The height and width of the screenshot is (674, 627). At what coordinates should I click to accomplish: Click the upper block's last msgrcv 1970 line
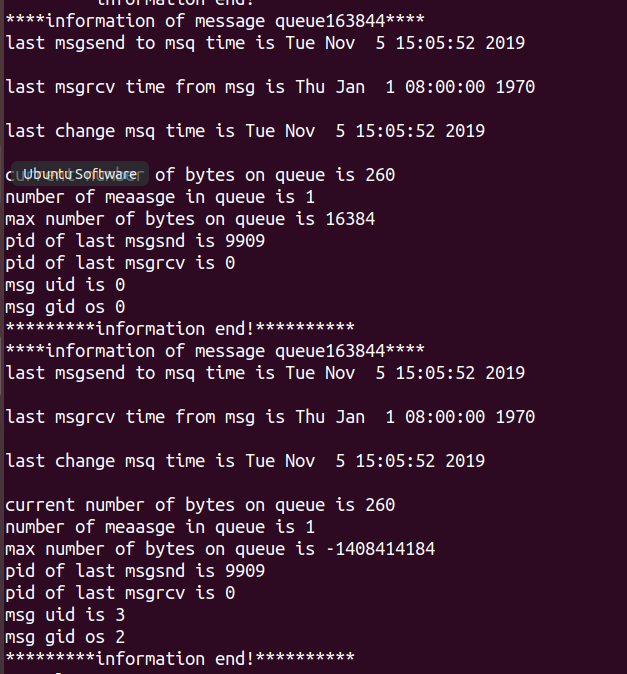pyautogui.click(x=270, y=87)
